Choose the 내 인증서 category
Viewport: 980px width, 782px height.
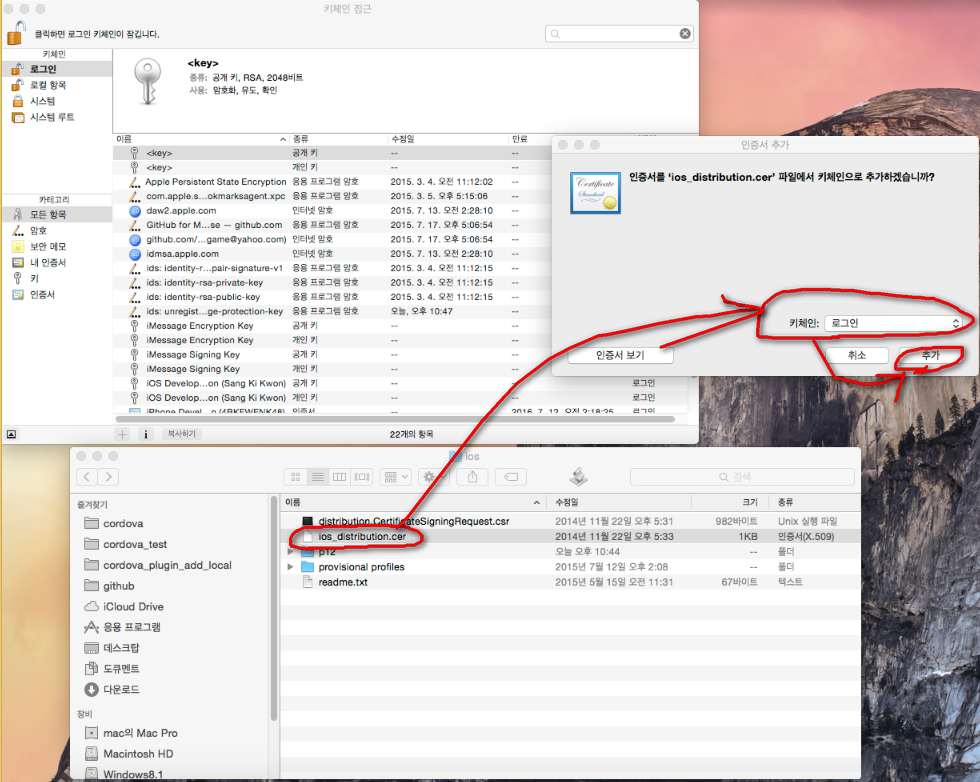tap(57, 263)
